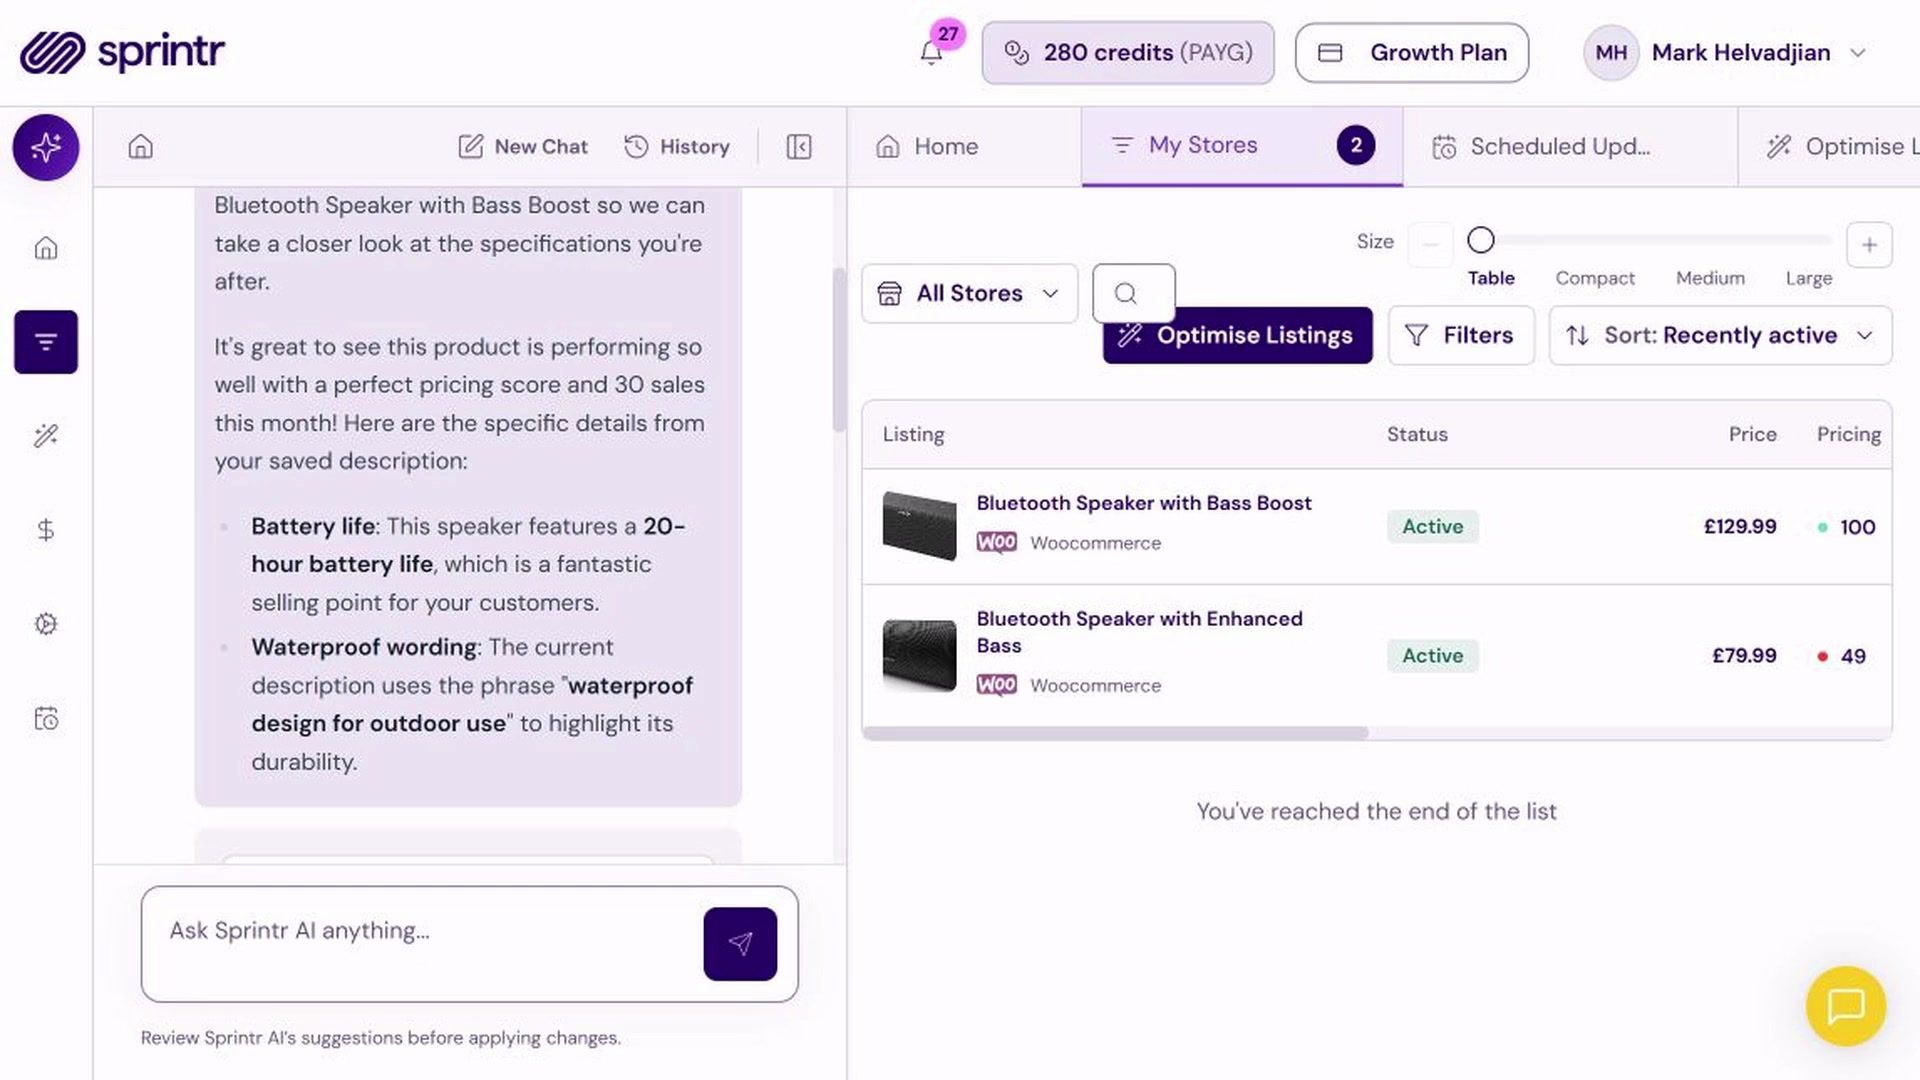This screenshot has height=1080, width=1920.
Task: Click the size slider handle
Action: pos(1480,240)
